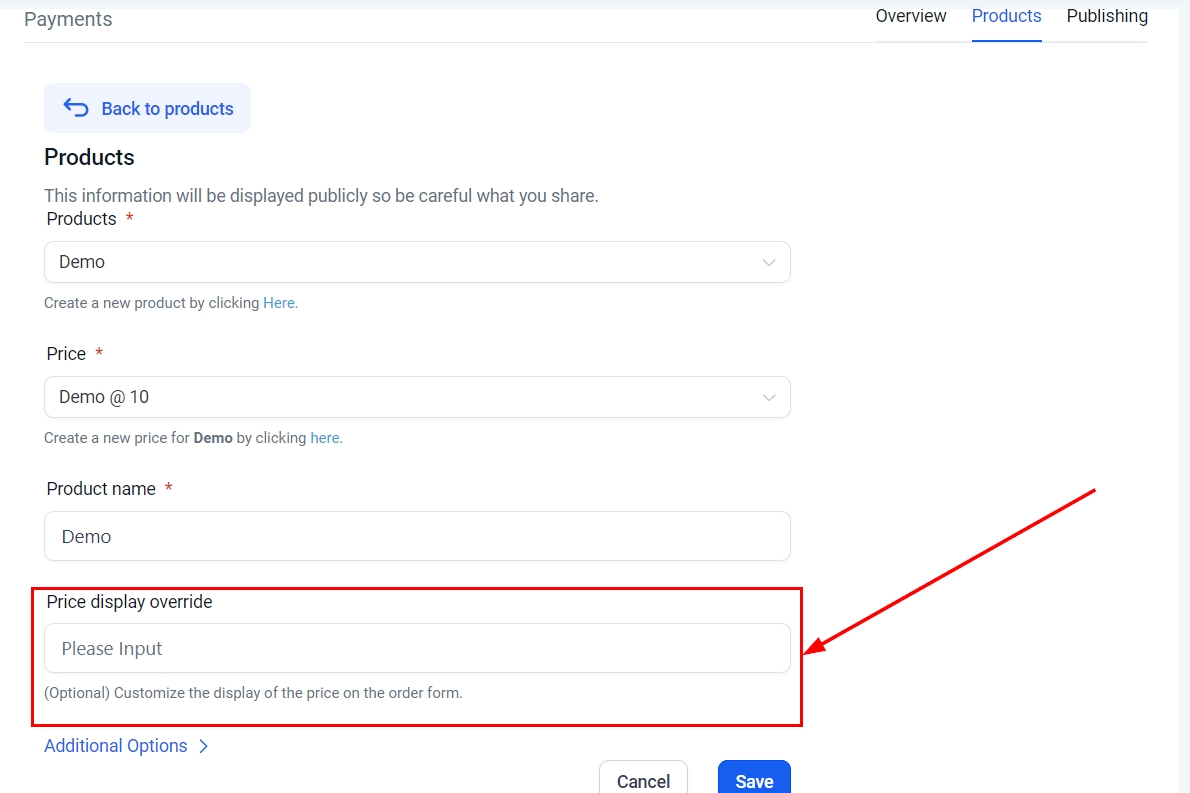The height and width of the screenshot is (793, 1190).
Task: Expand the Additional Options section
Action: pyautogui.click(x=116, y=746)
